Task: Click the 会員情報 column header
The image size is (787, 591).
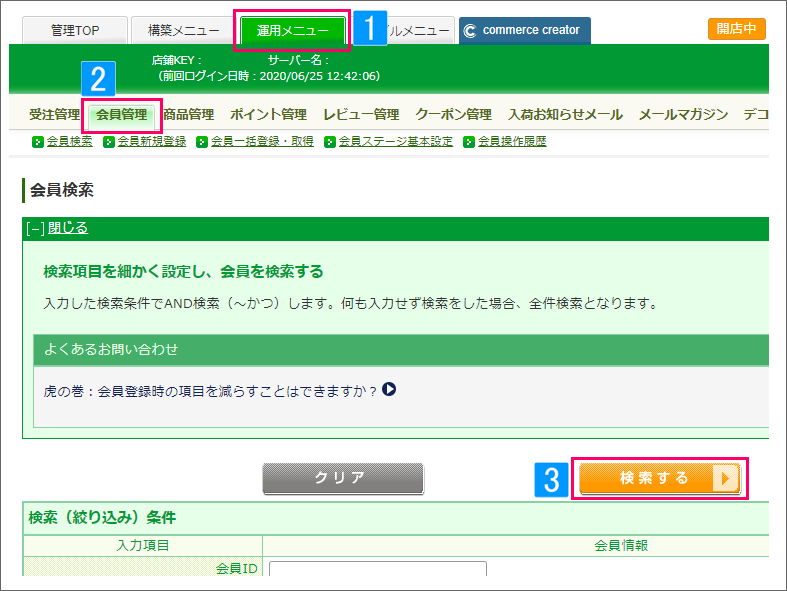Action: [x=621, y=545]
